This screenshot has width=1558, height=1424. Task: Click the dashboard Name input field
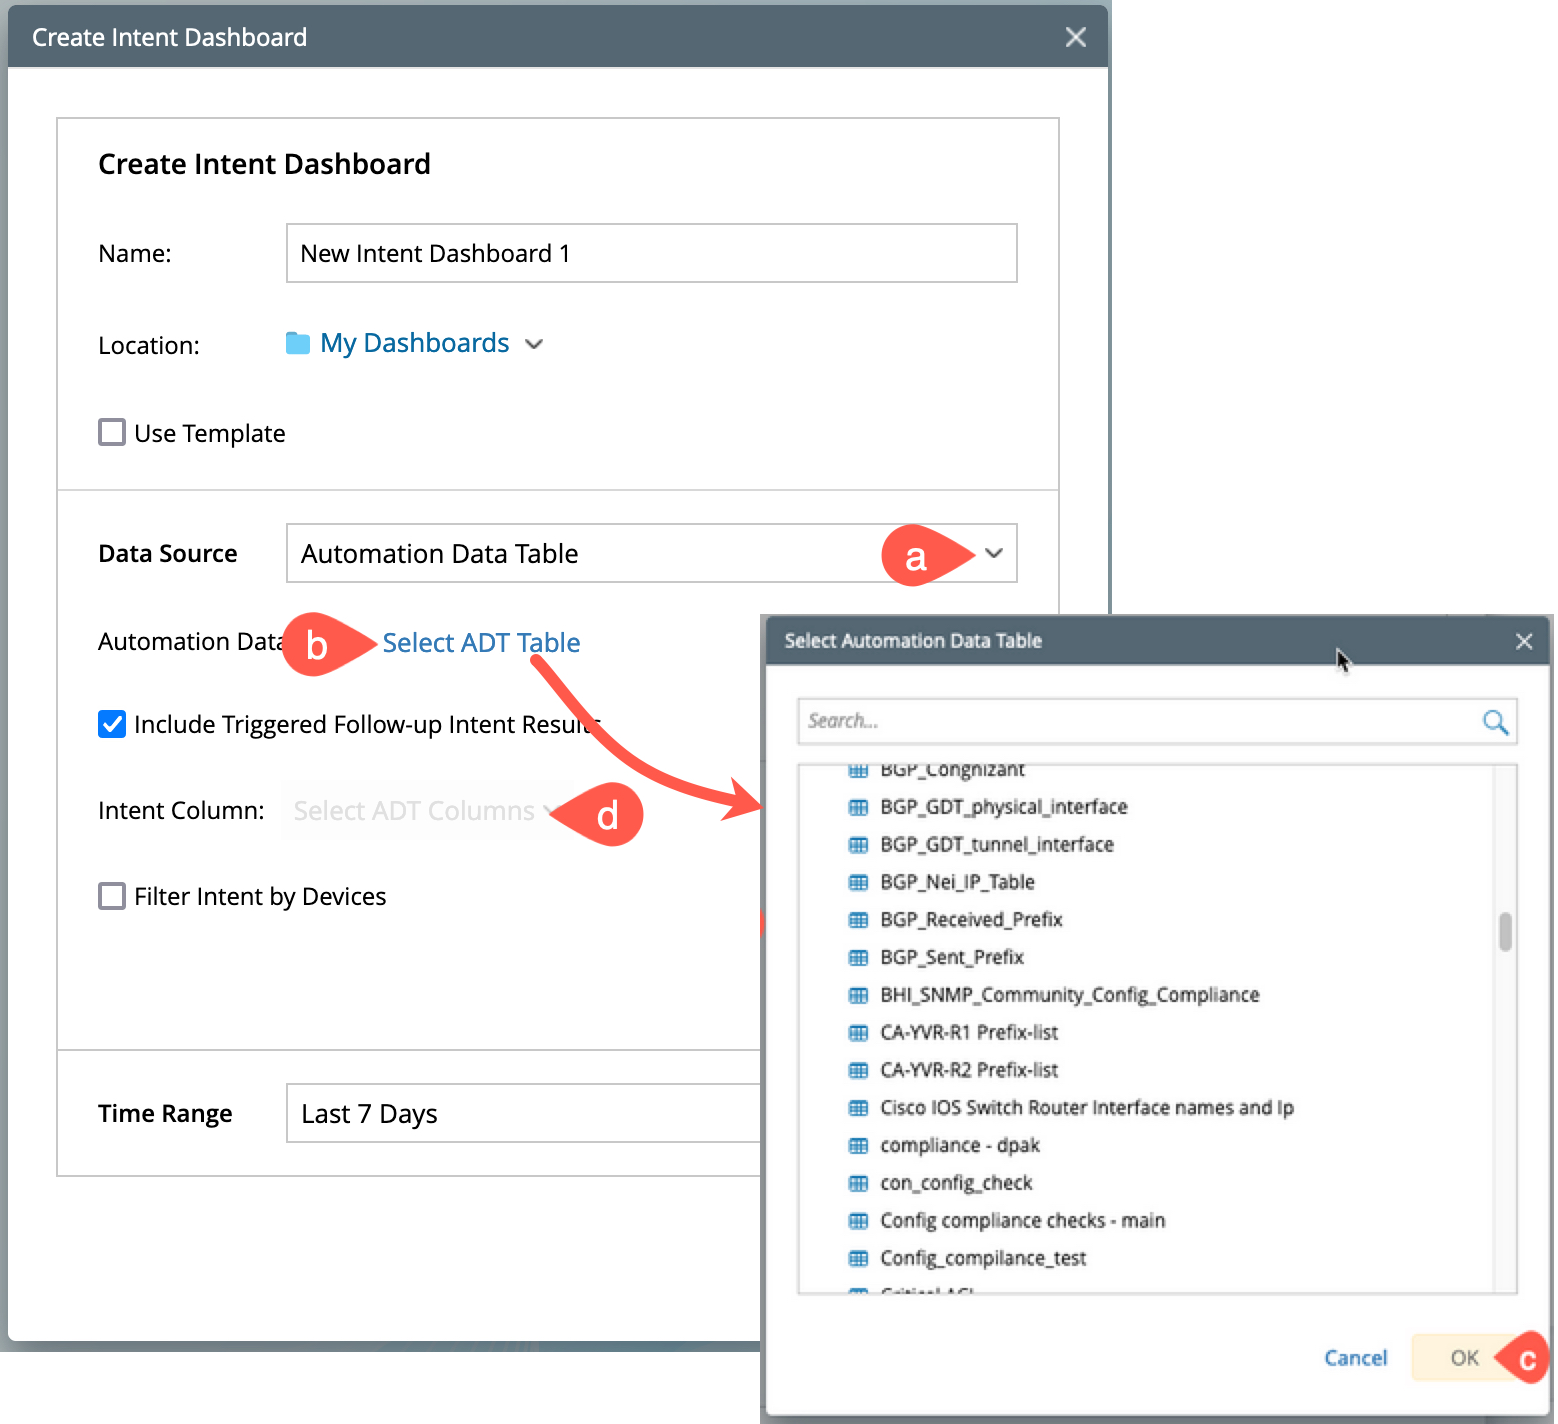[x=651, y=254]
